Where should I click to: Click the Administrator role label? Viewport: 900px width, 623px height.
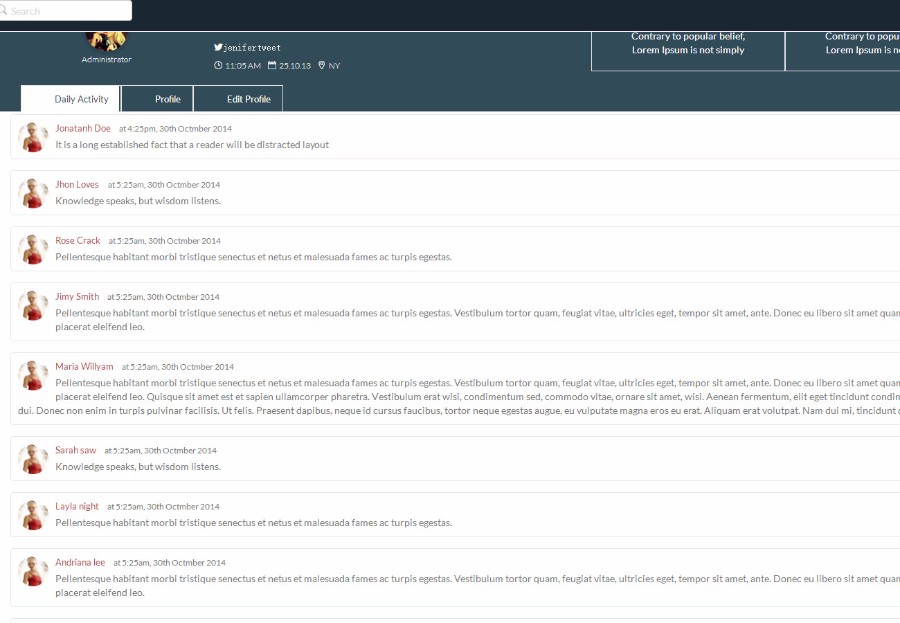click(106, 59)
